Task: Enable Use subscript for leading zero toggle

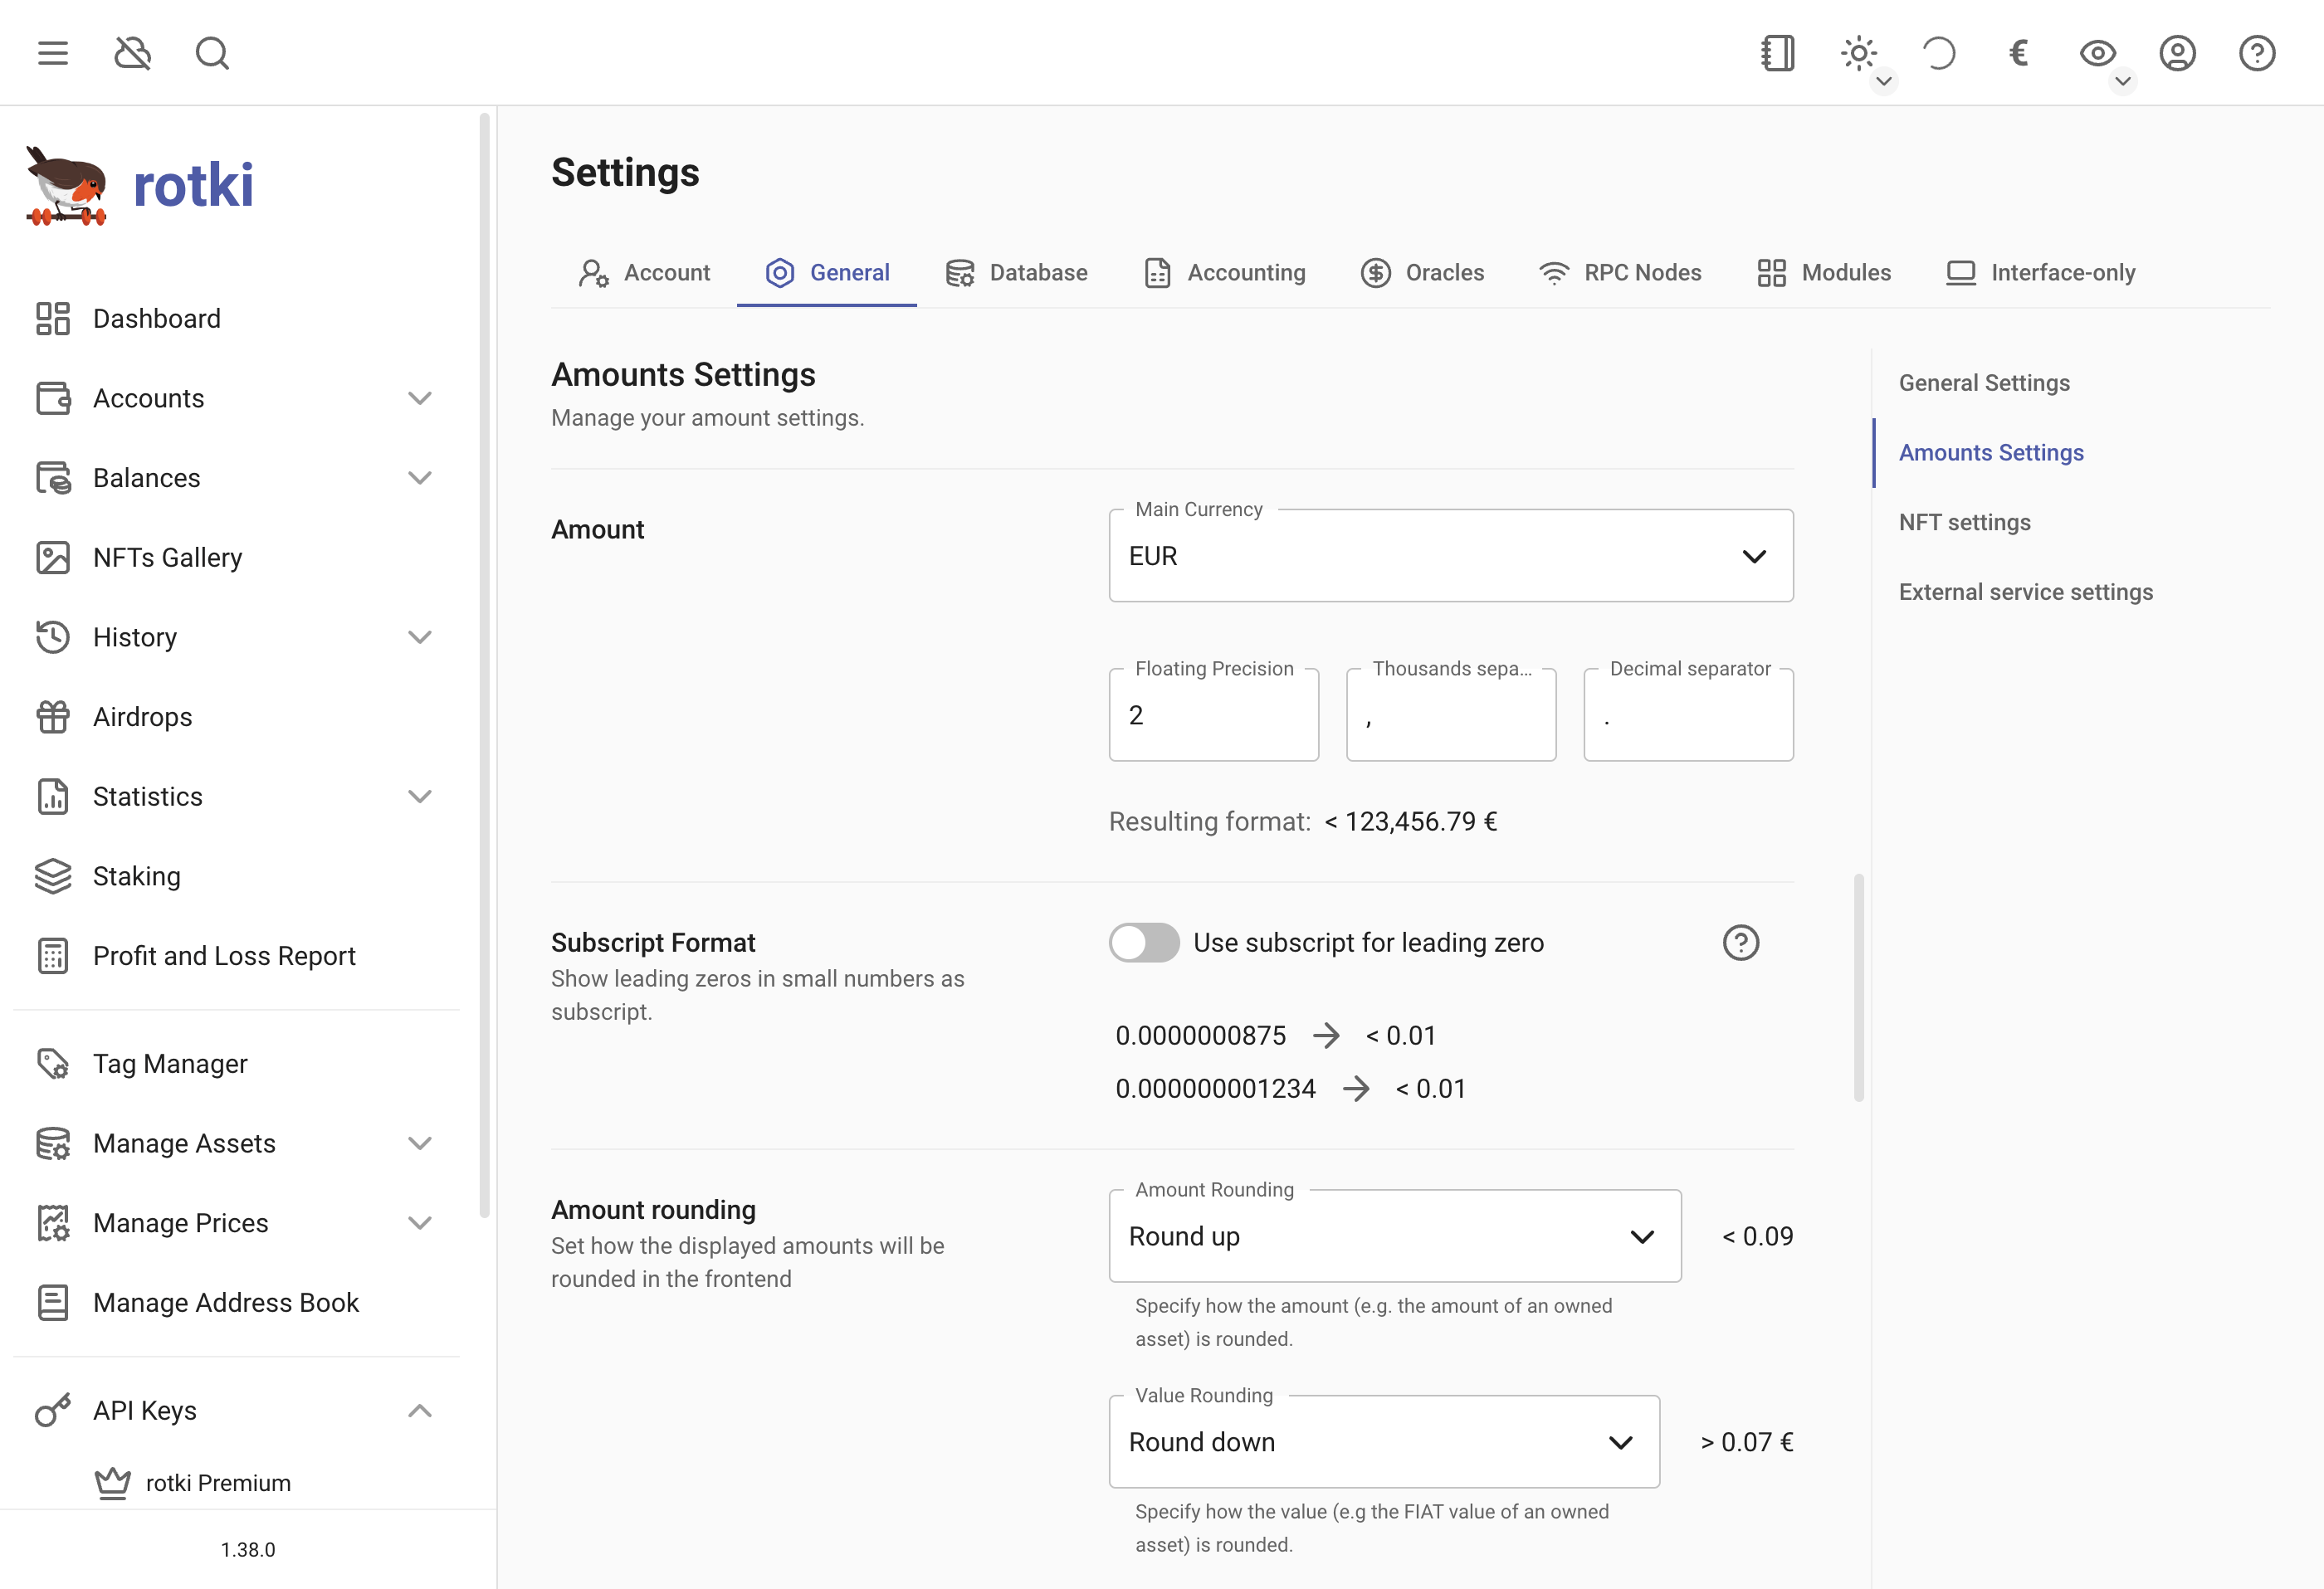Action: tap(1144, 942)
